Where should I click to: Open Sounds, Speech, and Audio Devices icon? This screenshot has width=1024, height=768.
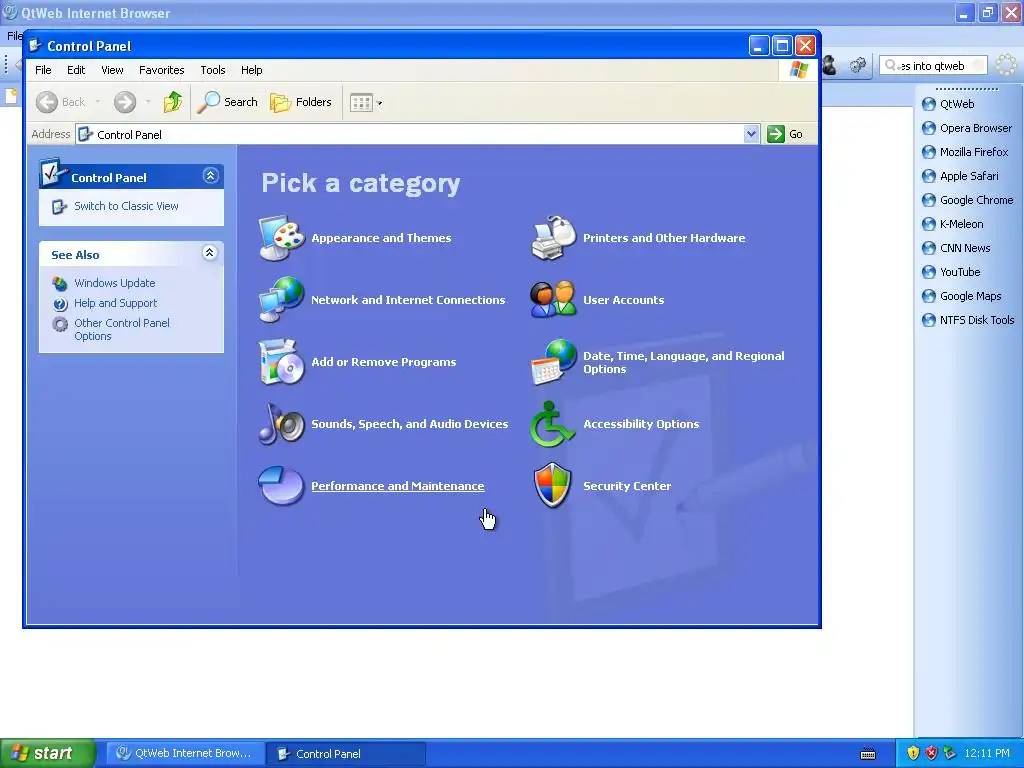(281, 424)
